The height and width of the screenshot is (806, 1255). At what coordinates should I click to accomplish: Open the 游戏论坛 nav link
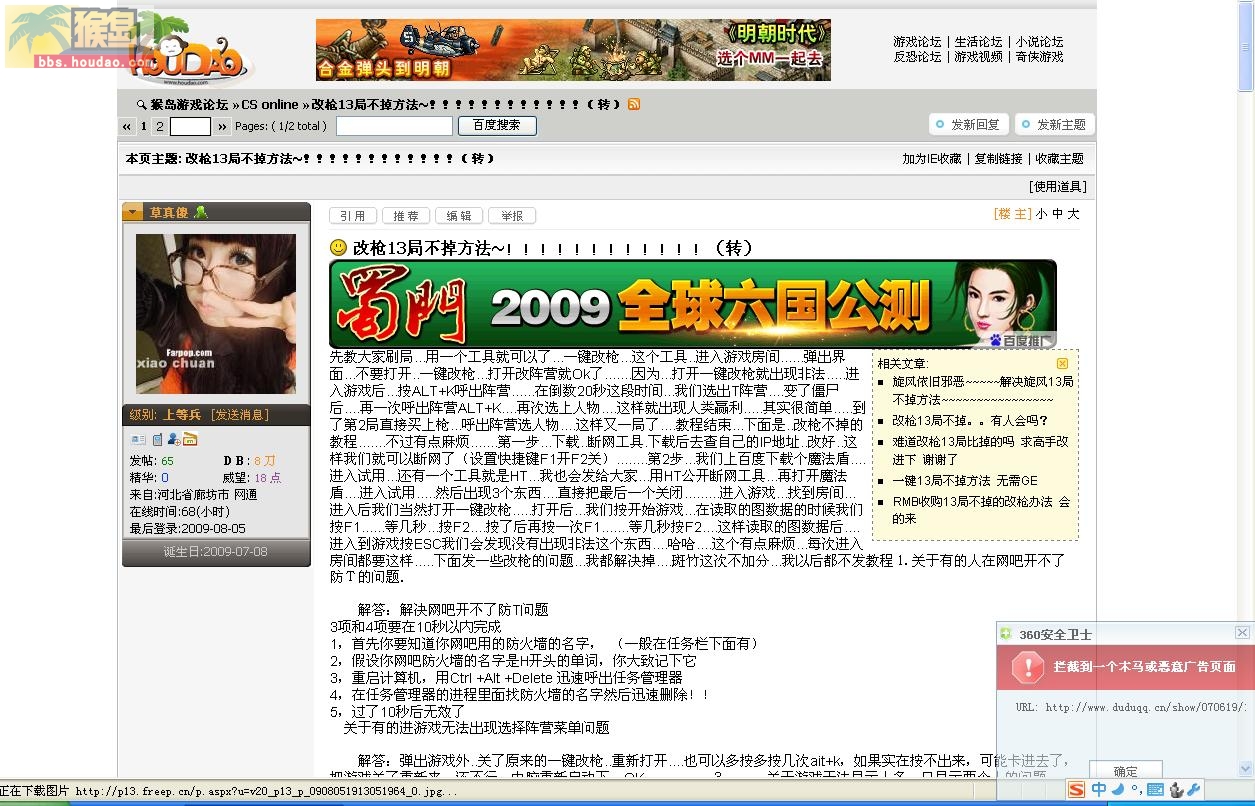coord(918,42)
